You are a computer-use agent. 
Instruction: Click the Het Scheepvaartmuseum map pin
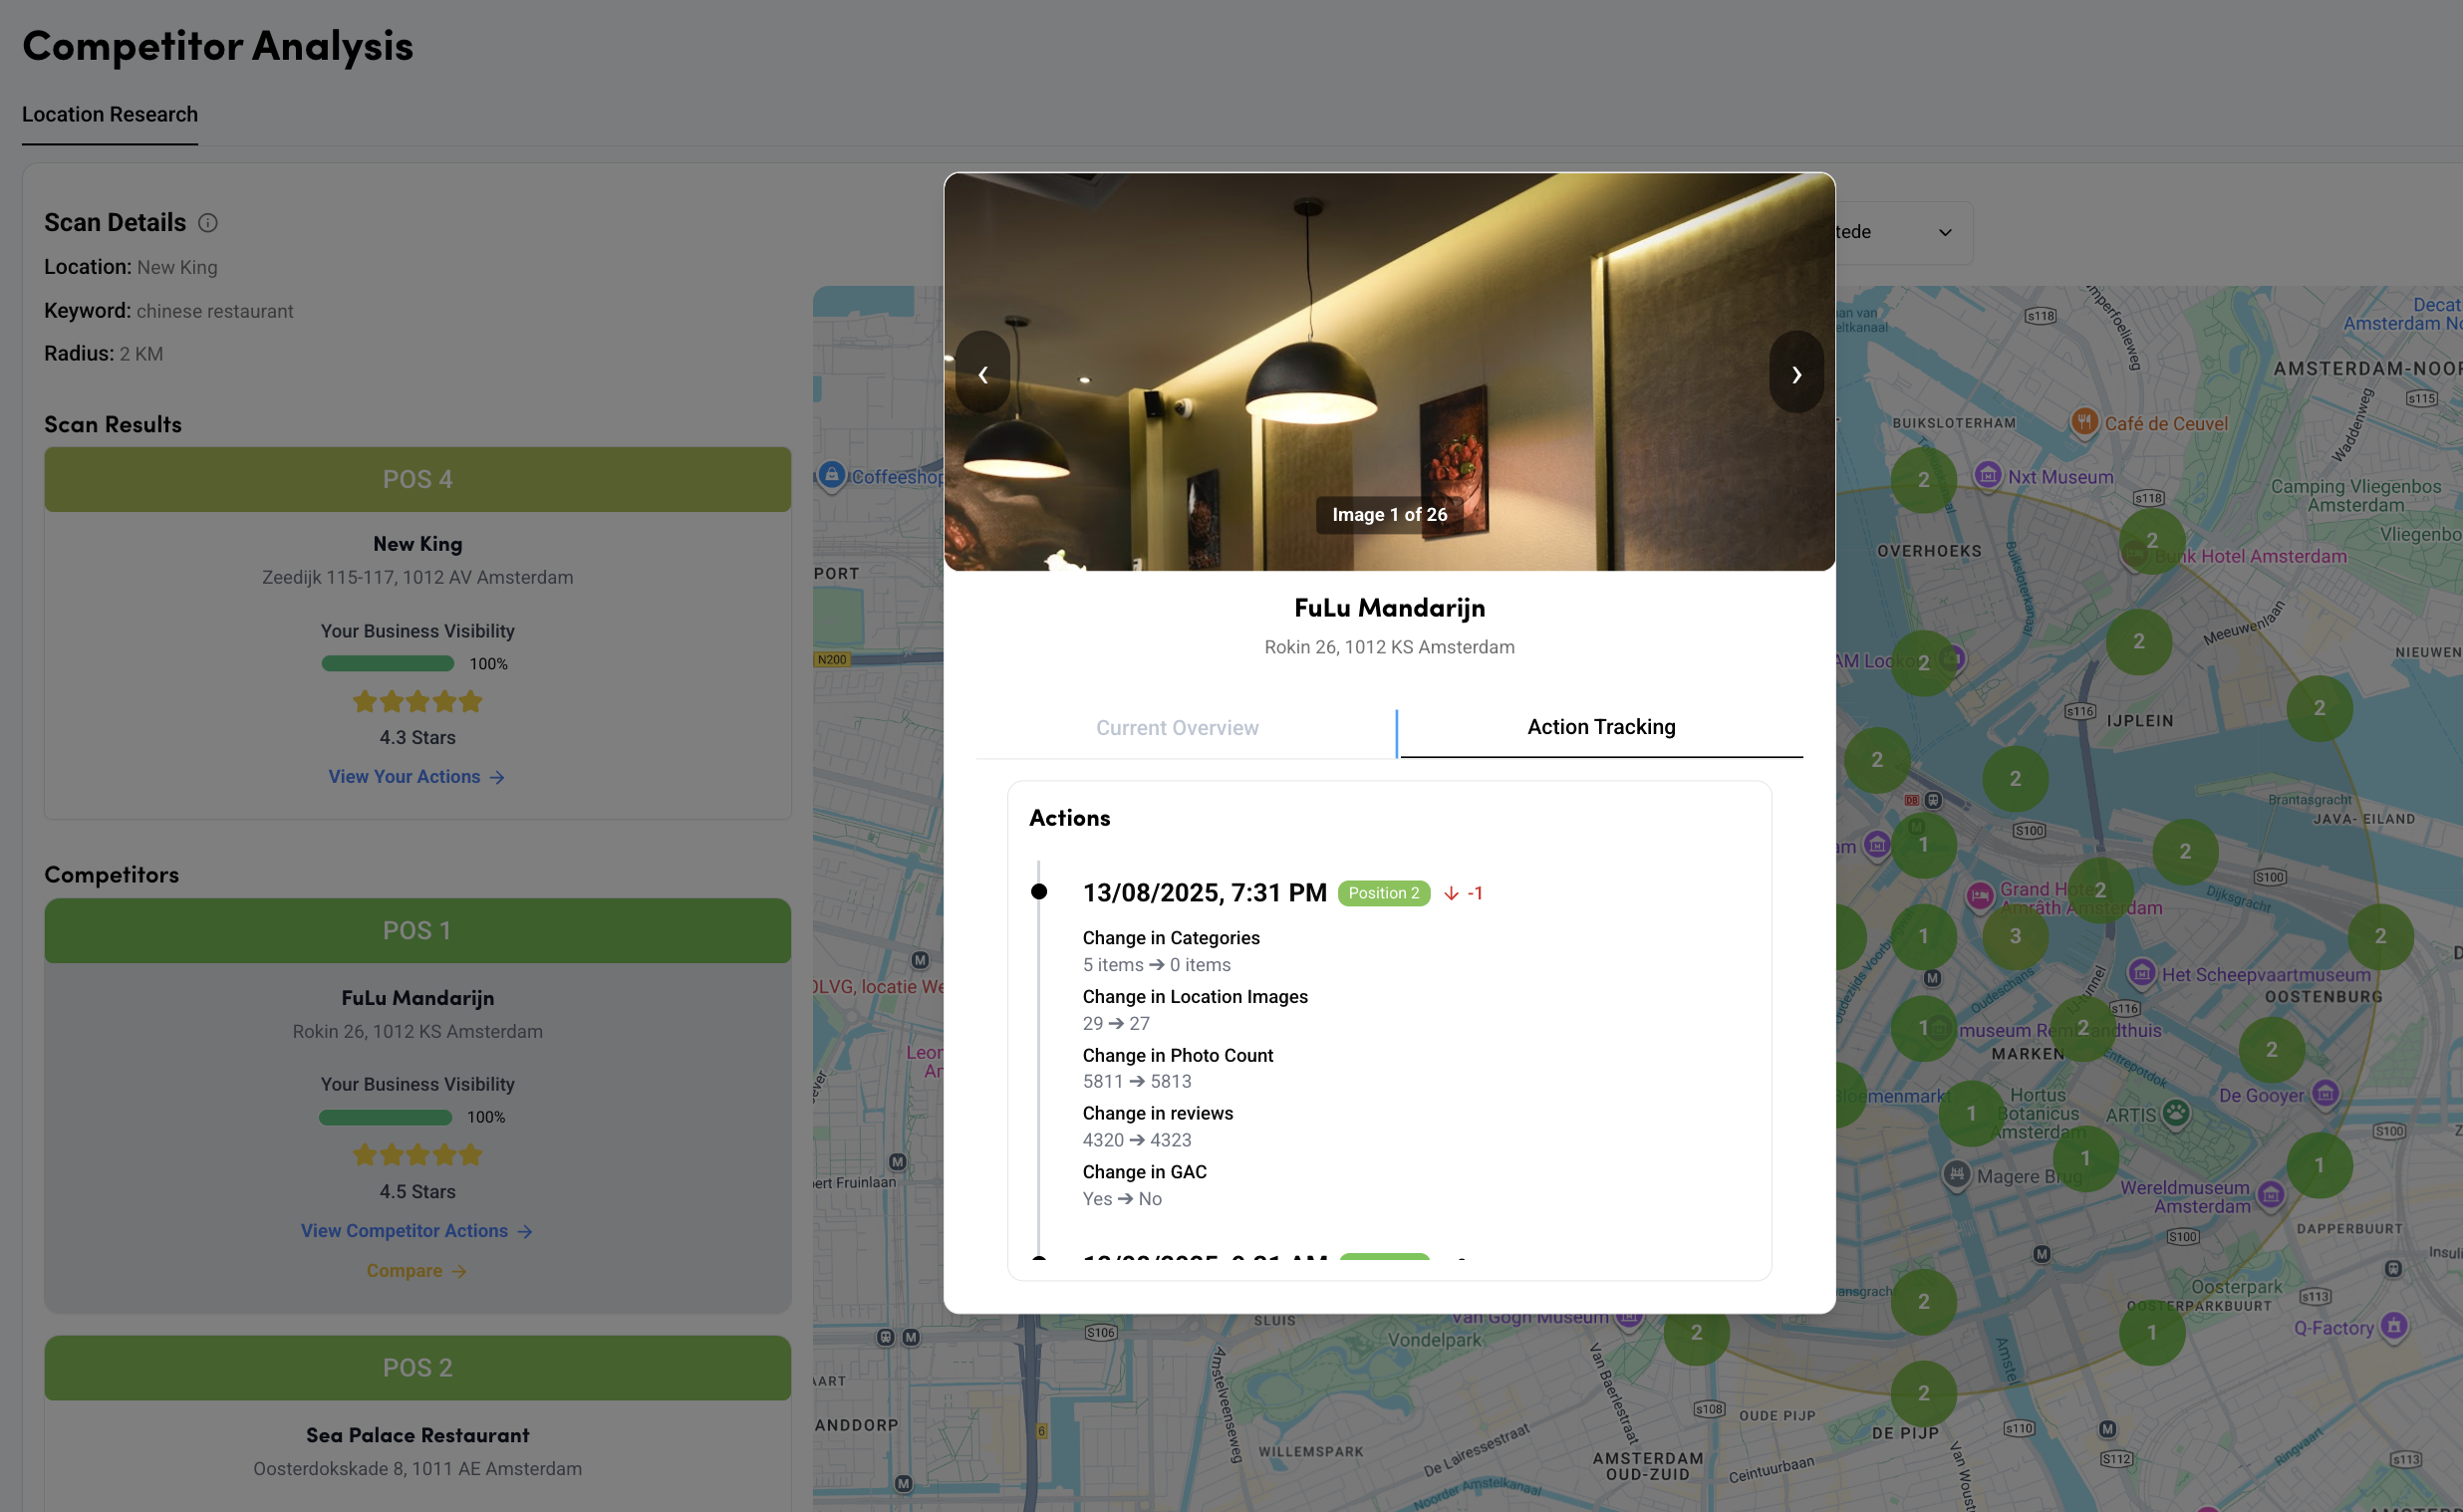(x=2141, y=972)
